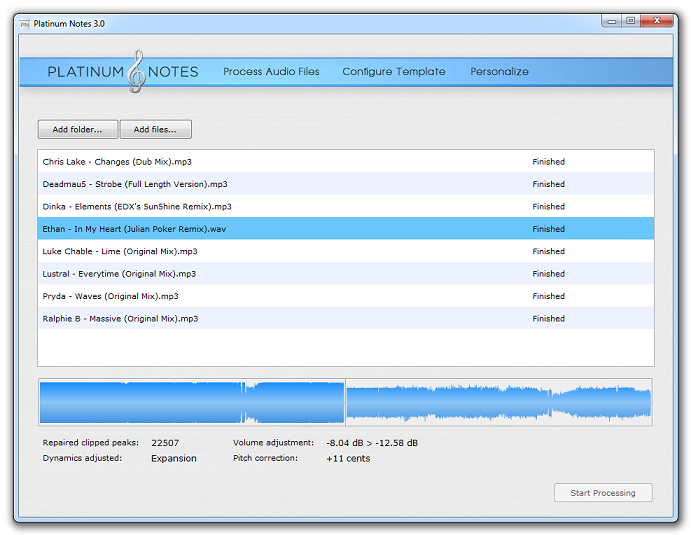Open the Process Audio Files tab
The height and width of the screenshot is (535, 691).
(271, 72)
